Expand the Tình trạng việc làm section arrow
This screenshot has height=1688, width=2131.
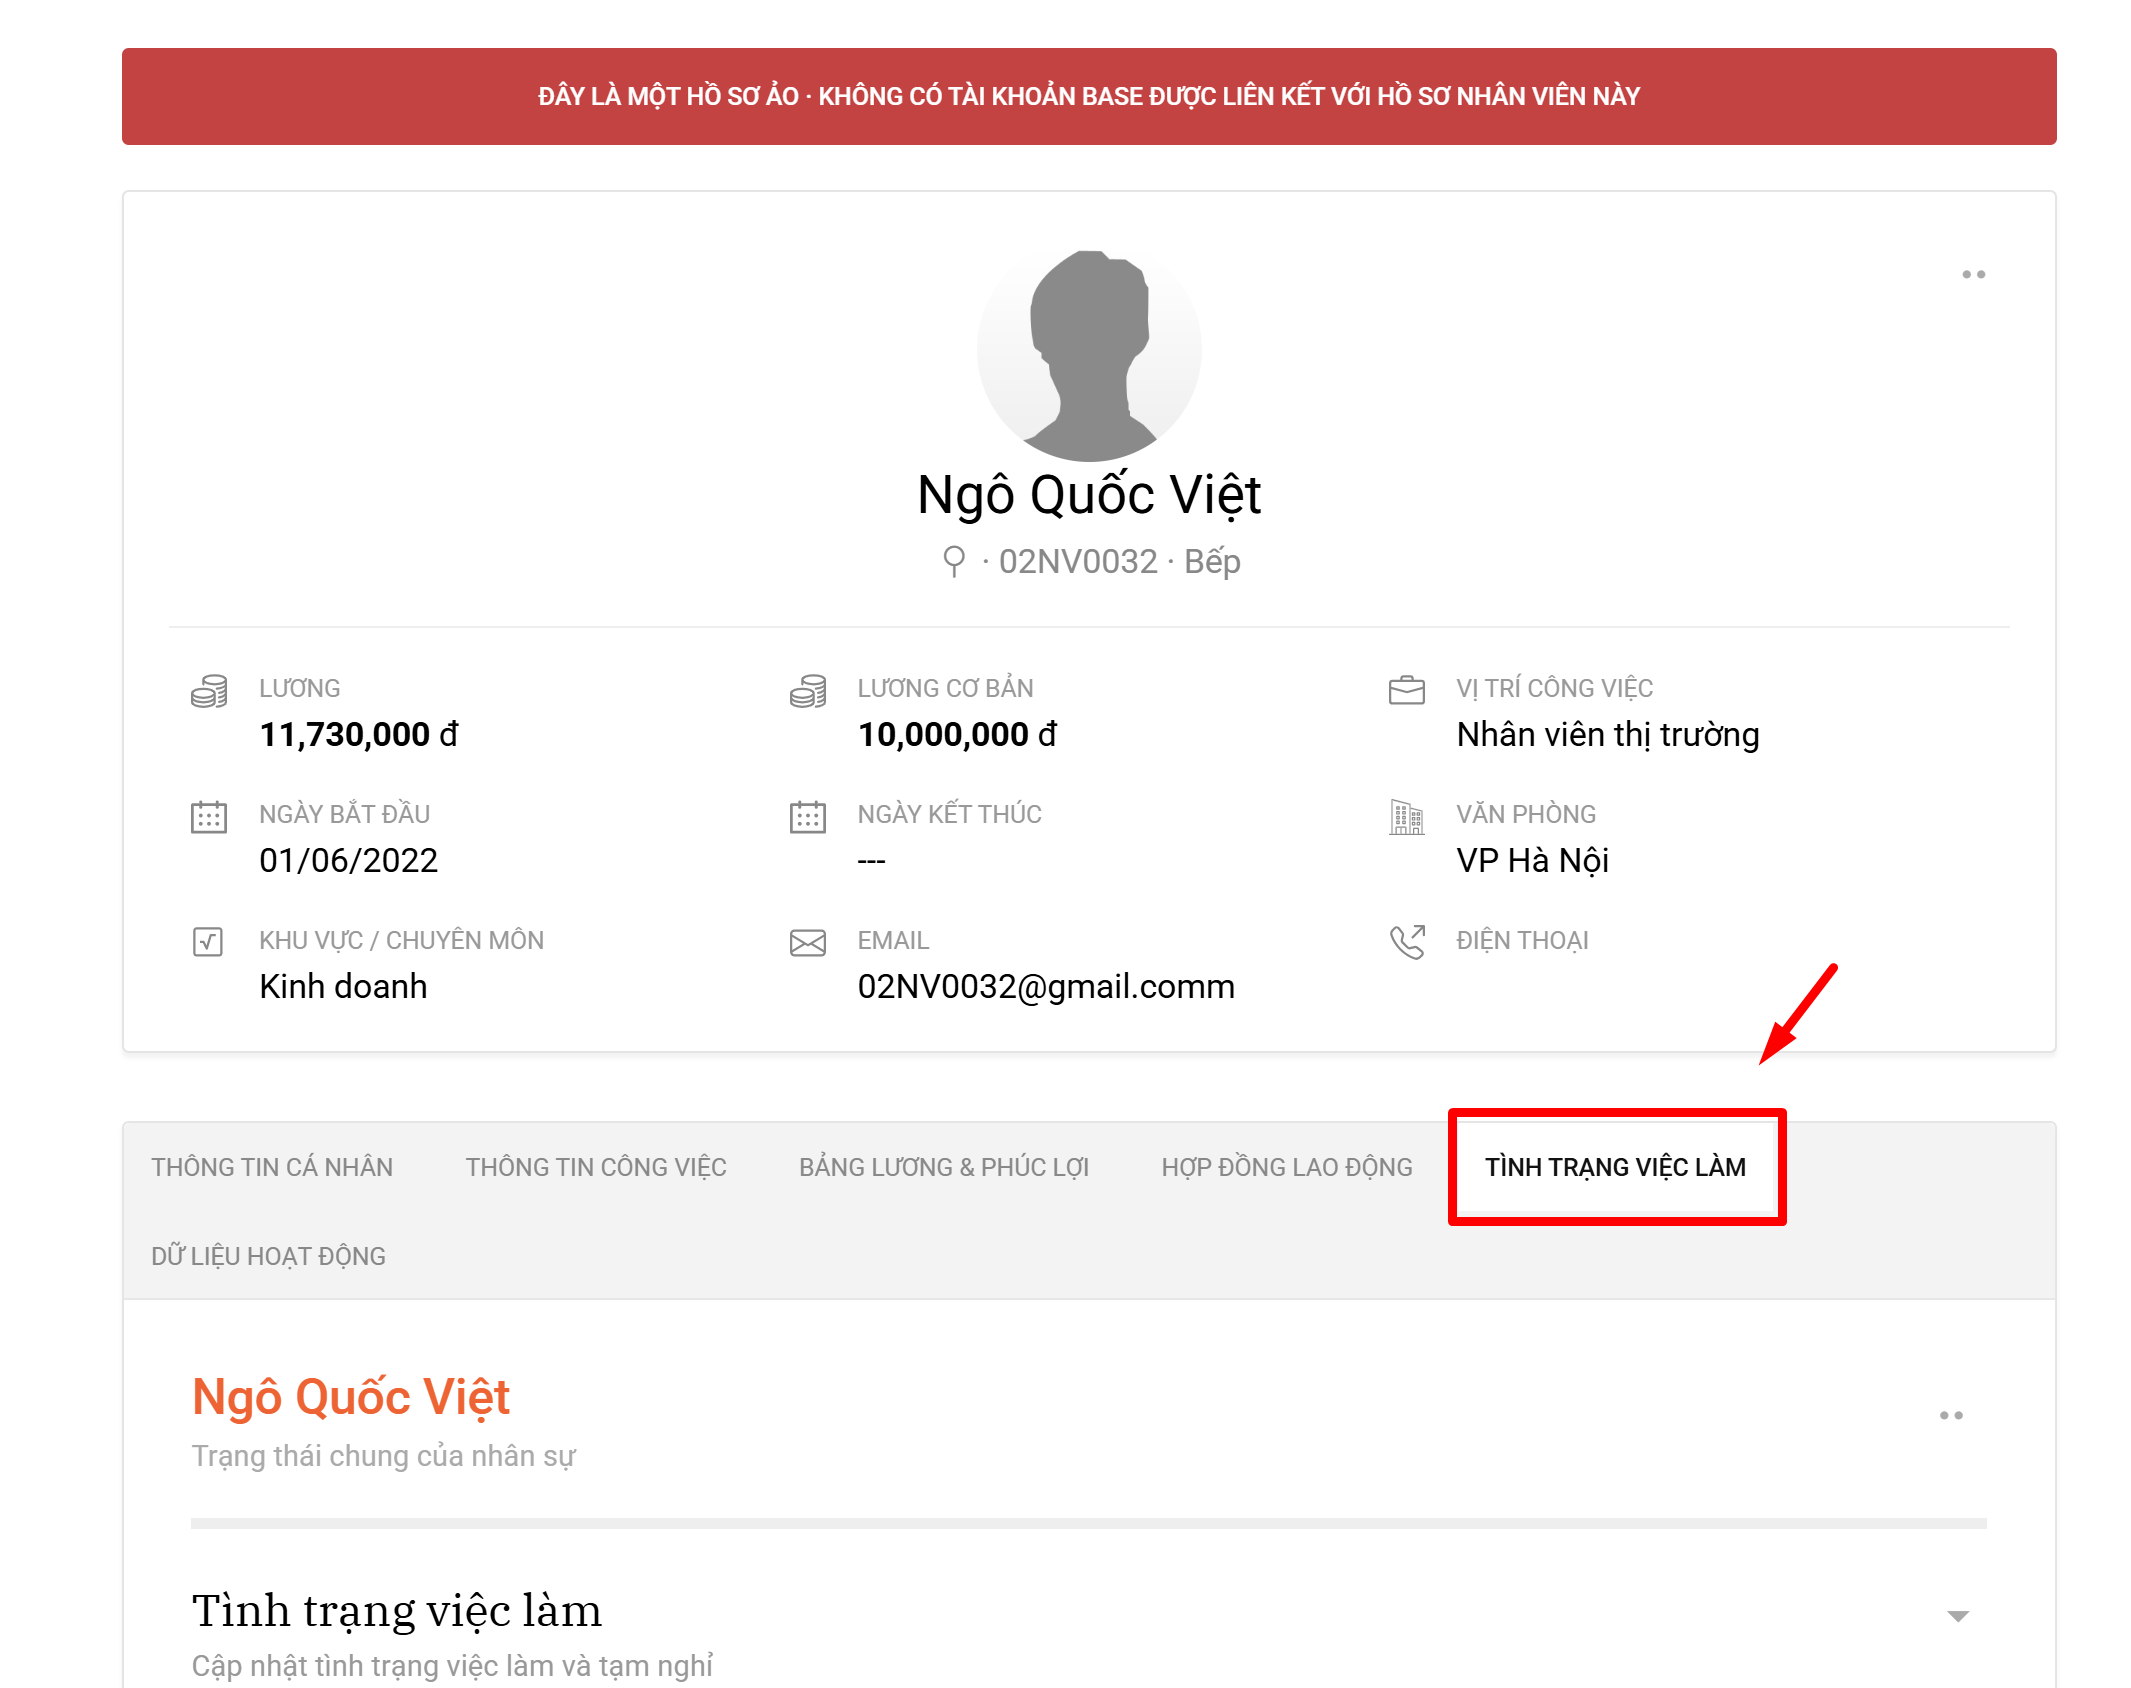1957,1616
